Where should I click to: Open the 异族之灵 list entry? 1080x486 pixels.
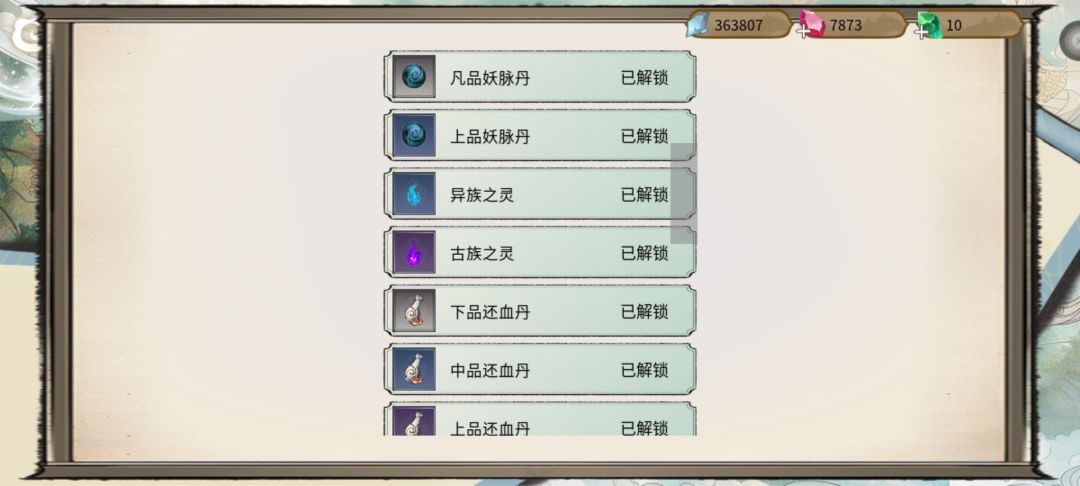coord(540,193)
